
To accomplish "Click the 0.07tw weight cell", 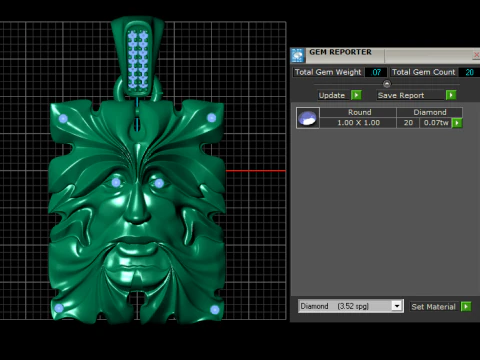I will pos(436,123).
